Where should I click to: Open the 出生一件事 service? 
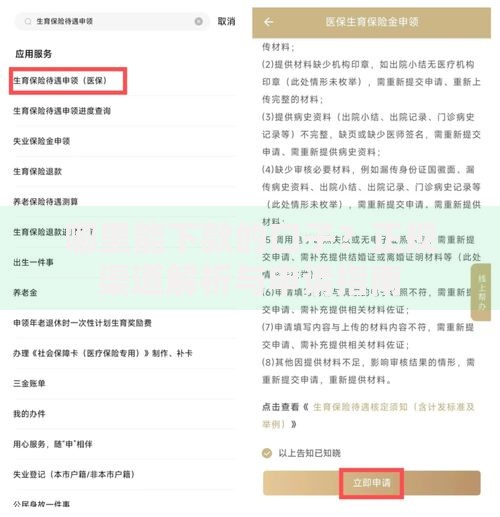33,262
